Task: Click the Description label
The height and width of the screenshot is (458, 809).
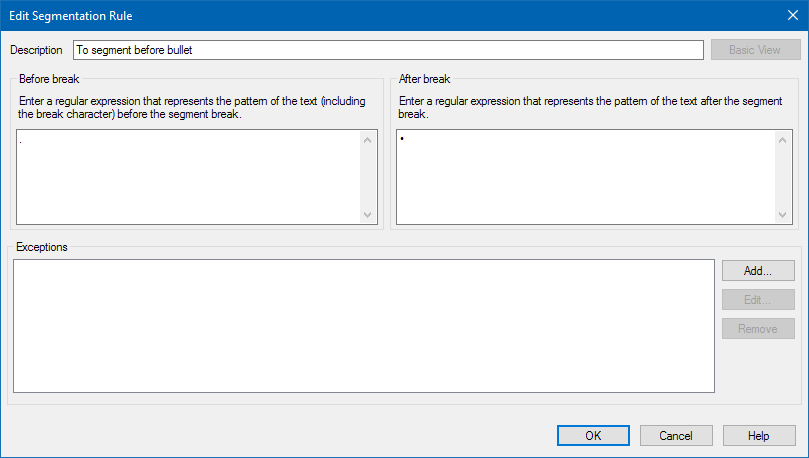Action: click(x=36, y=50)
